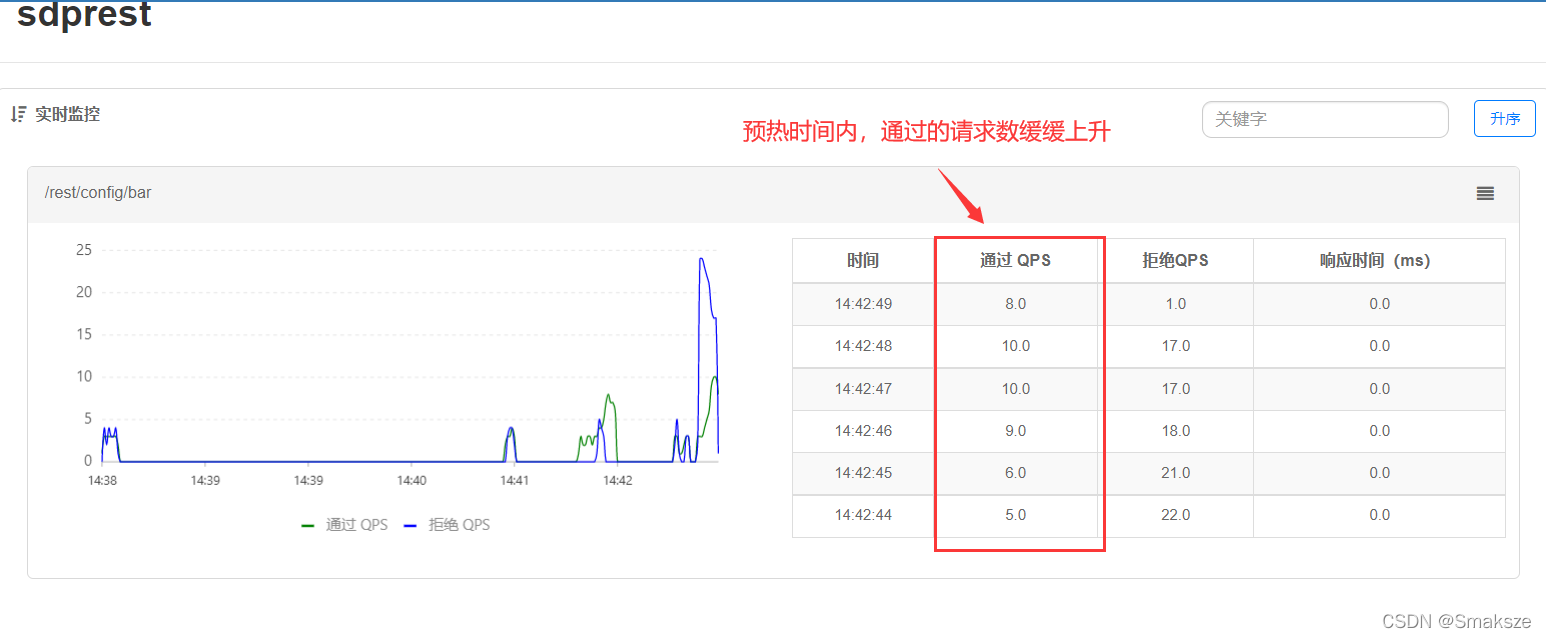Select the /rest/config/bar resource title
This screenshot has height=638, width=1546.
tap(98, 192)
